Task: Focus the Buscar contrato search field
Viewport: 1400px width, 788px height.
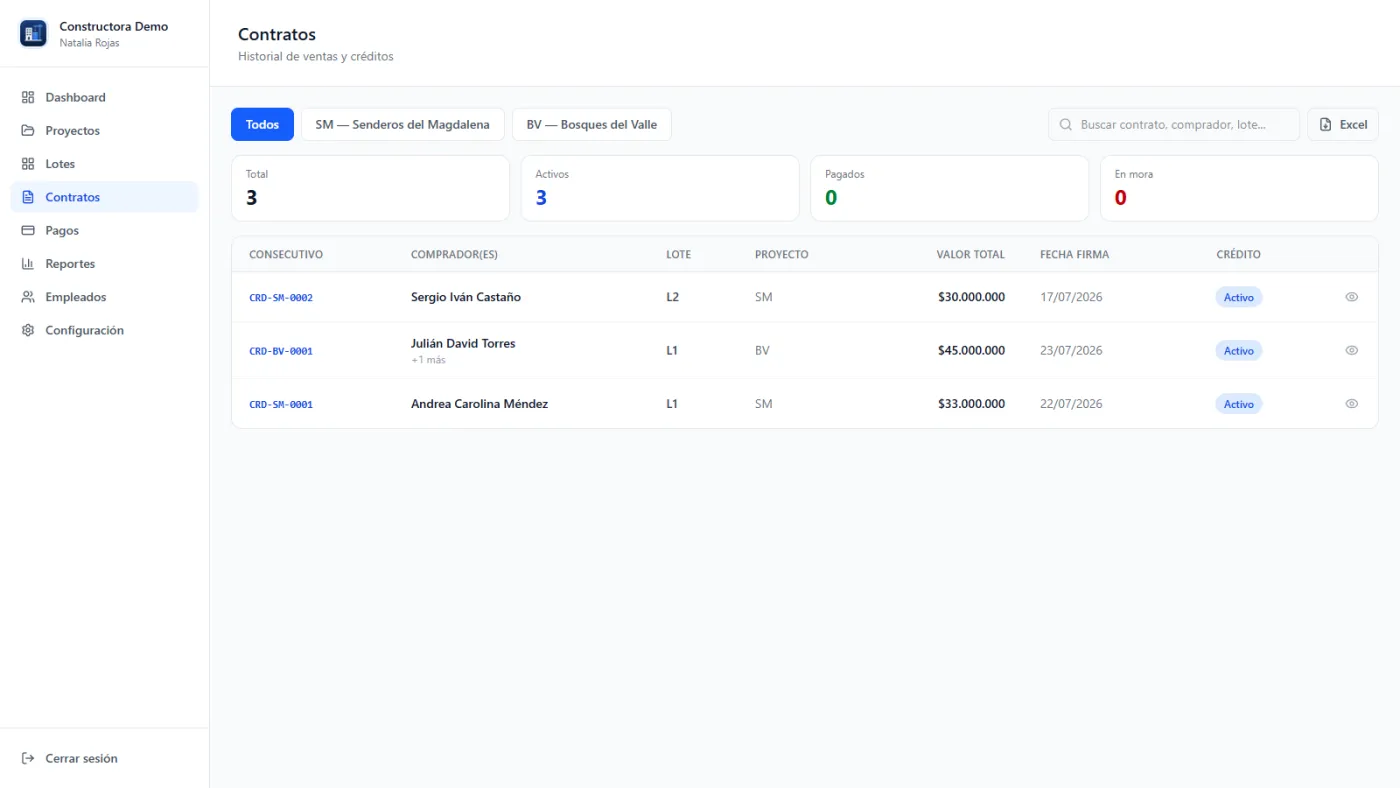Action: point(1174,125)
